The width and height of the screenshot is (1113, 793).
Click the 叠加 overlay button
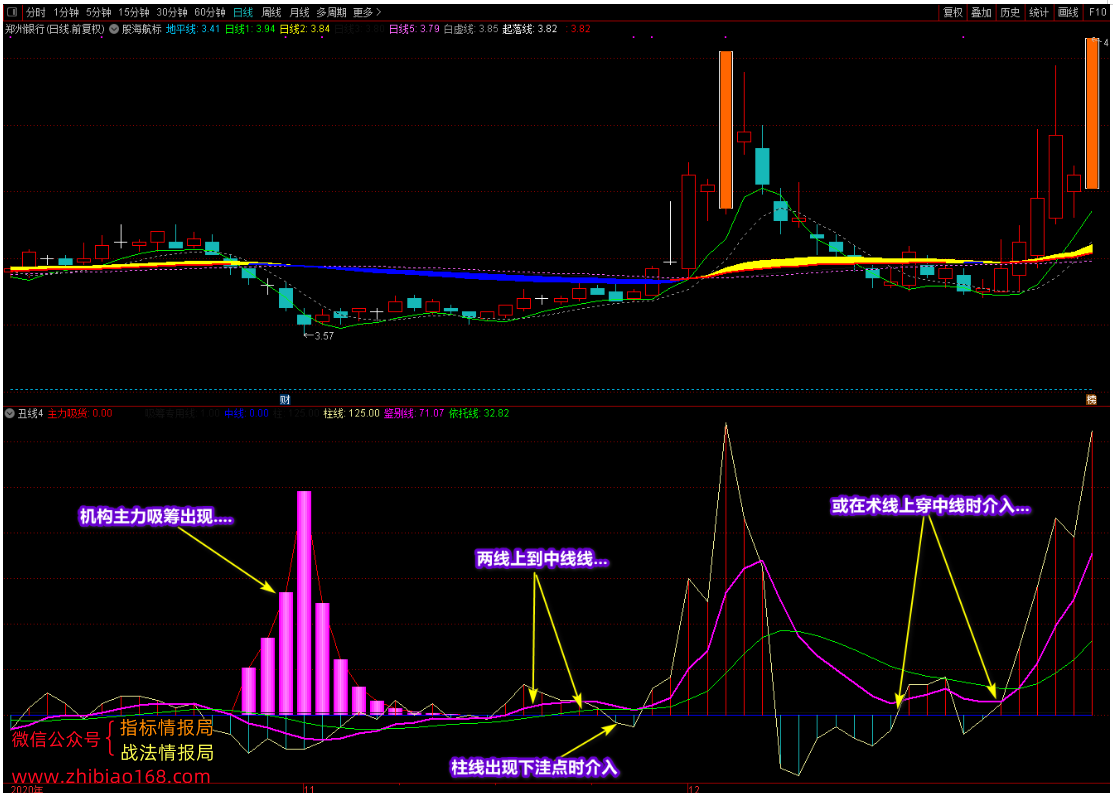coord(981,12)
